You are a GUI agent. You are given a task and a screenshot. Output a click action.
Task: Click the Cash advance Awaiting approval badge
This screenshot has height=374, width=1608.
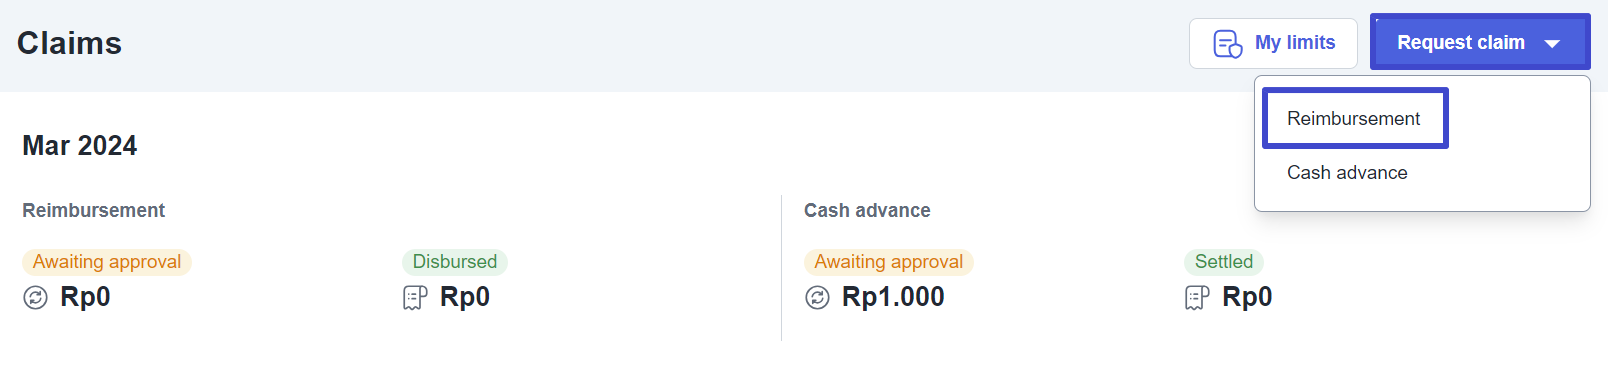(889, 262)
